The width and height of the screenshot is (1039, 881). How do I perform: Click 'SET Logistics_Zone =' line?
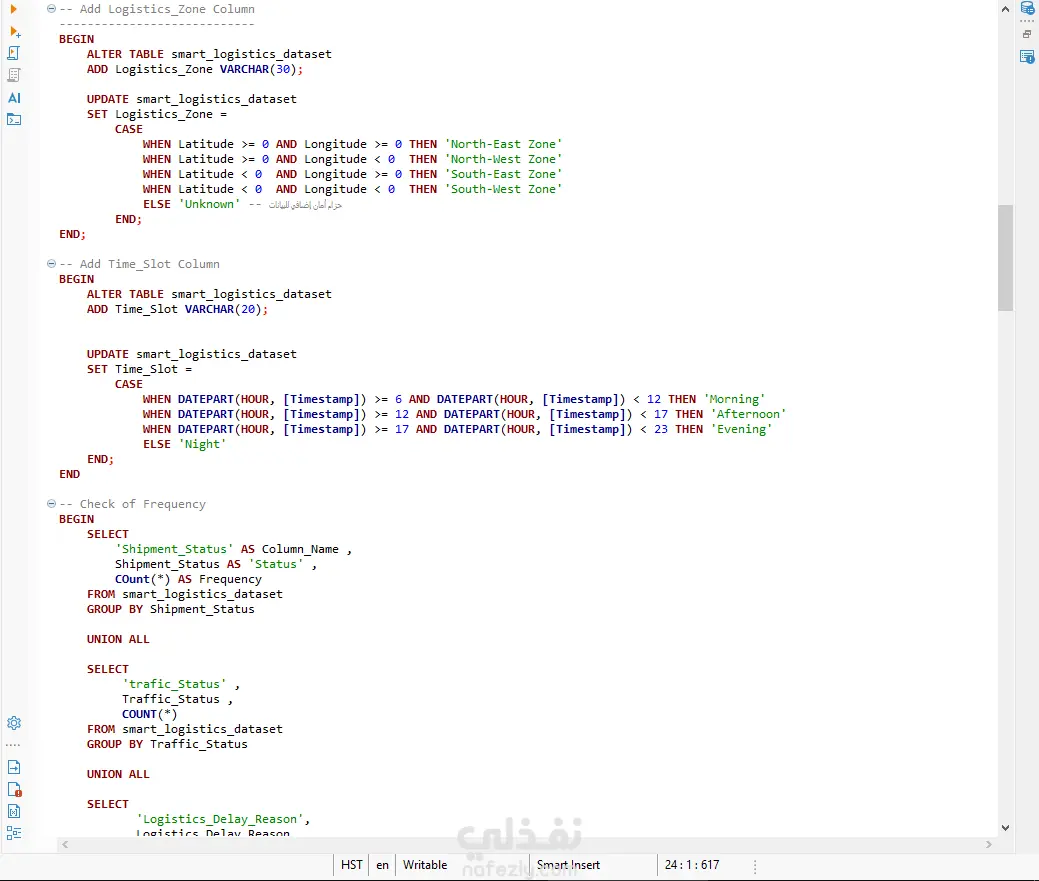(157, 115)
